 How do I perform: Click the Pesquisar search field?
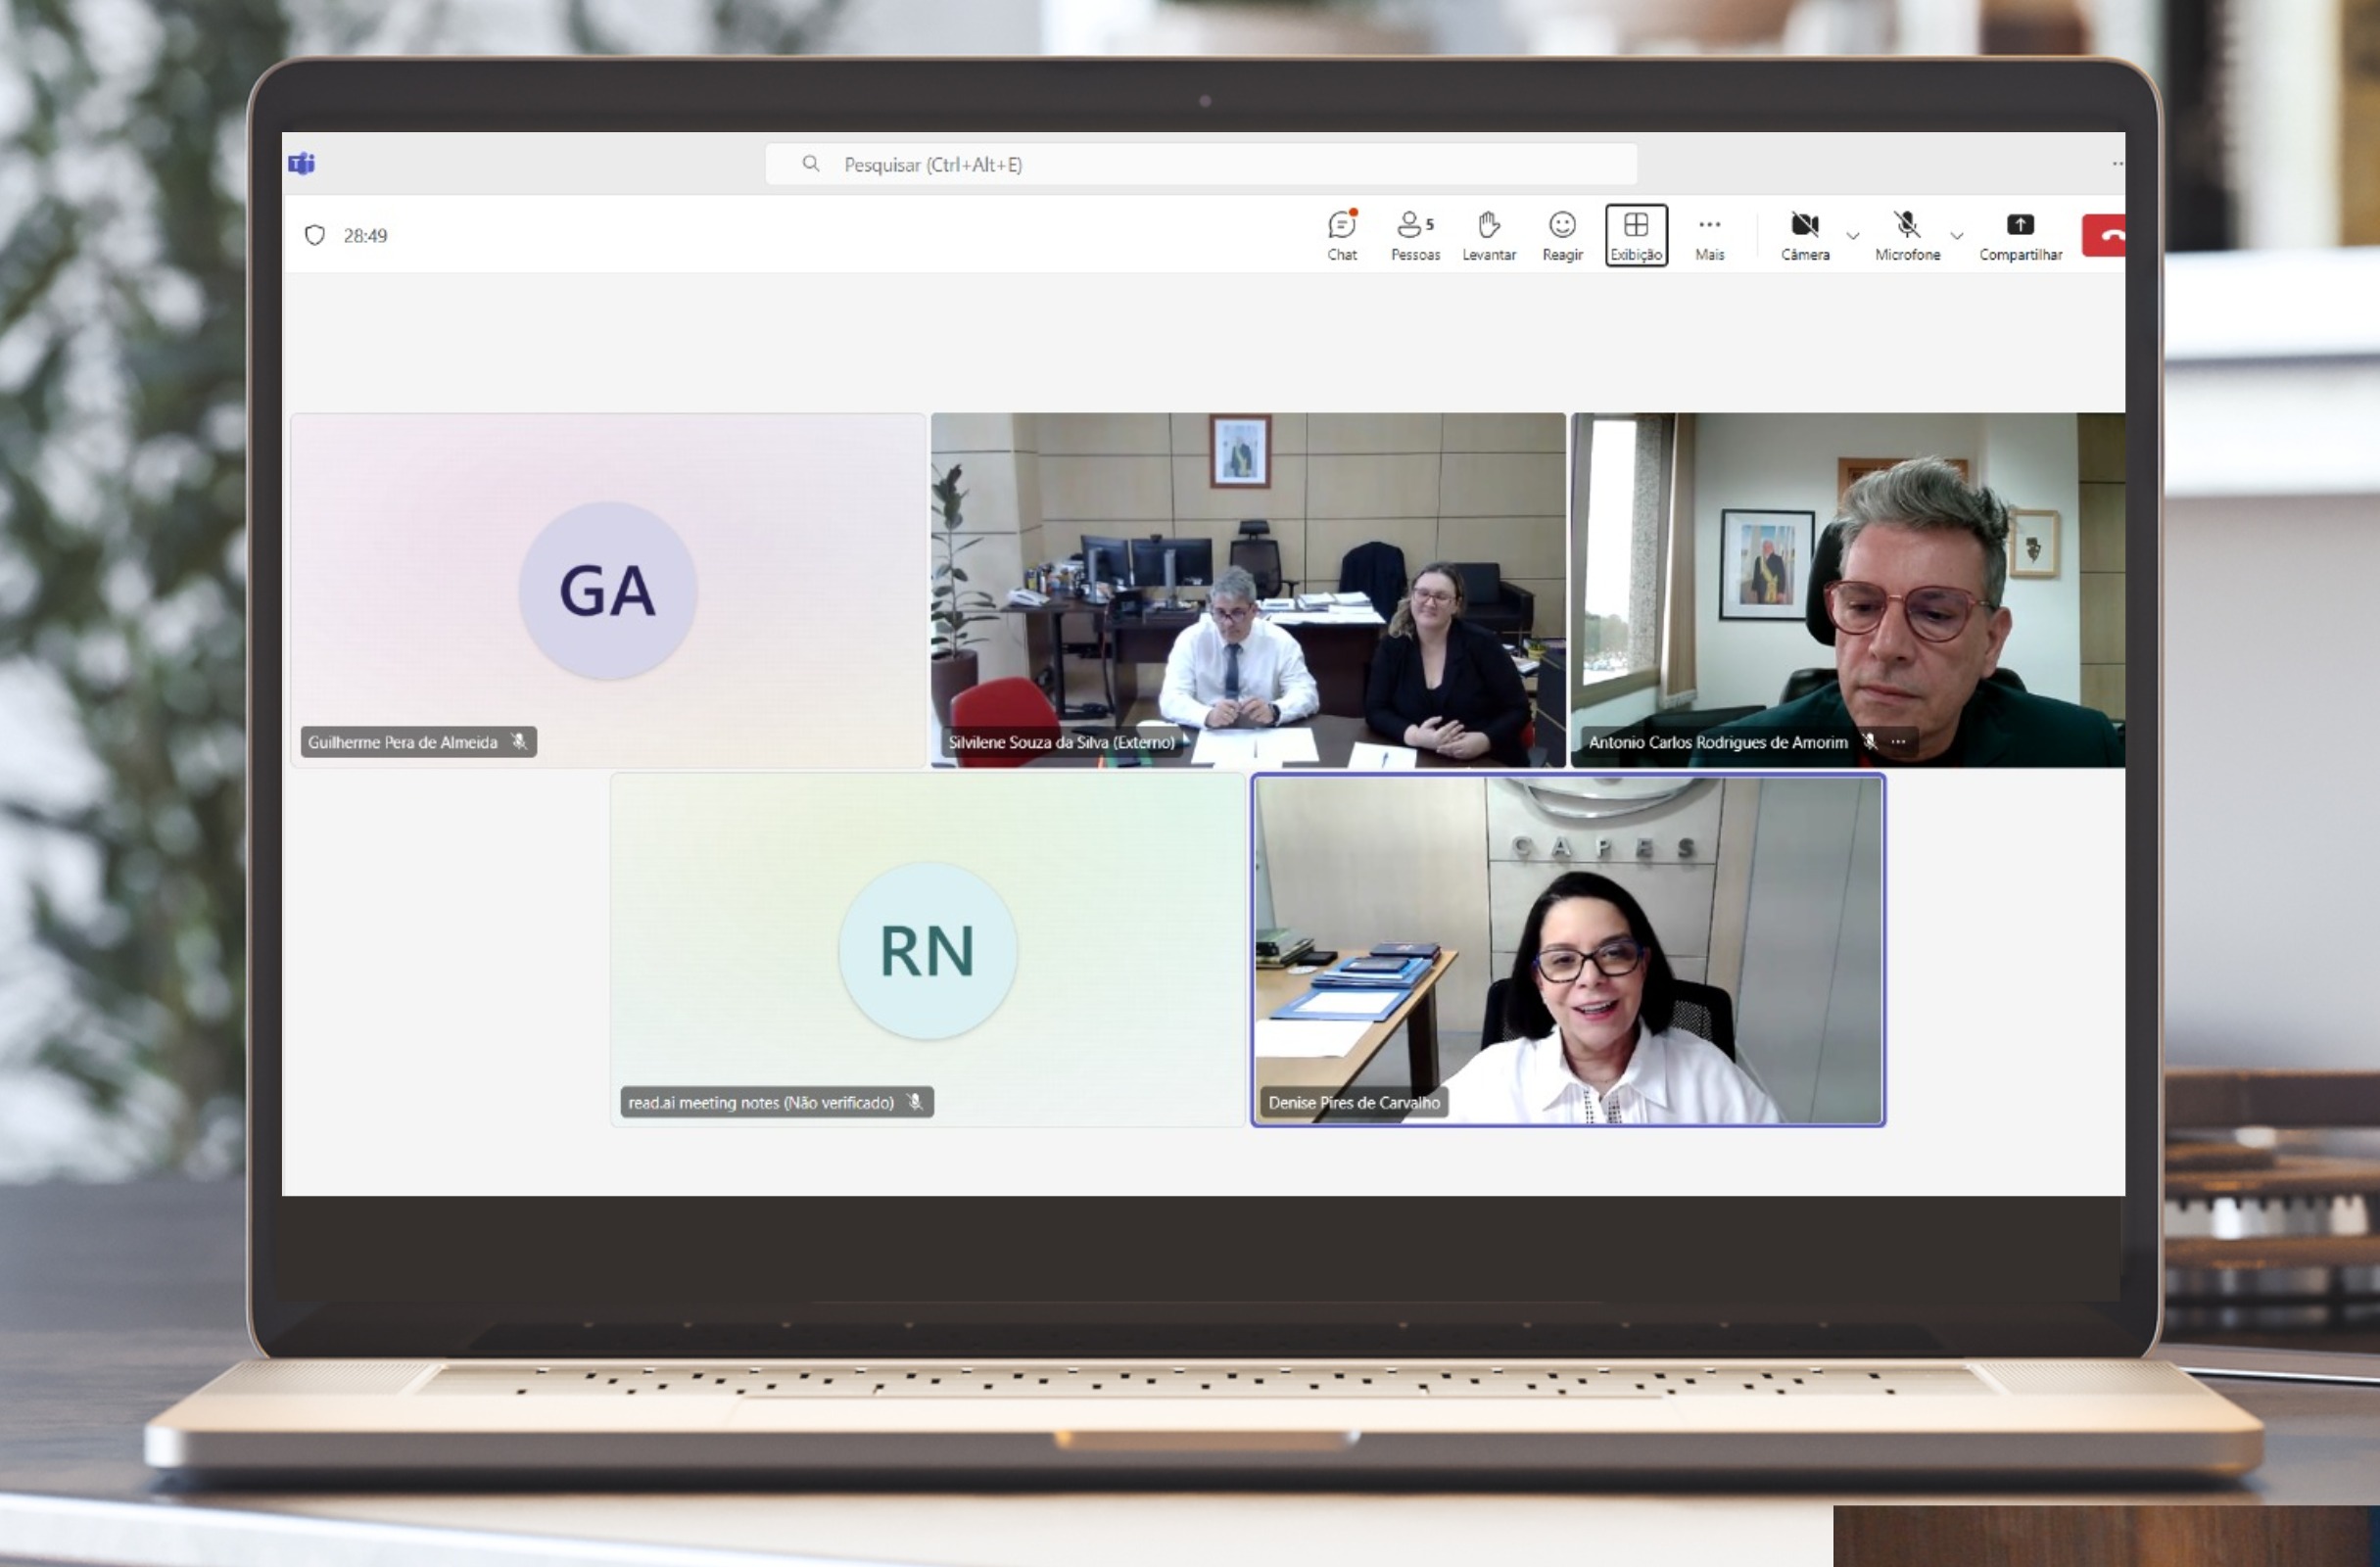[1200, 164]
